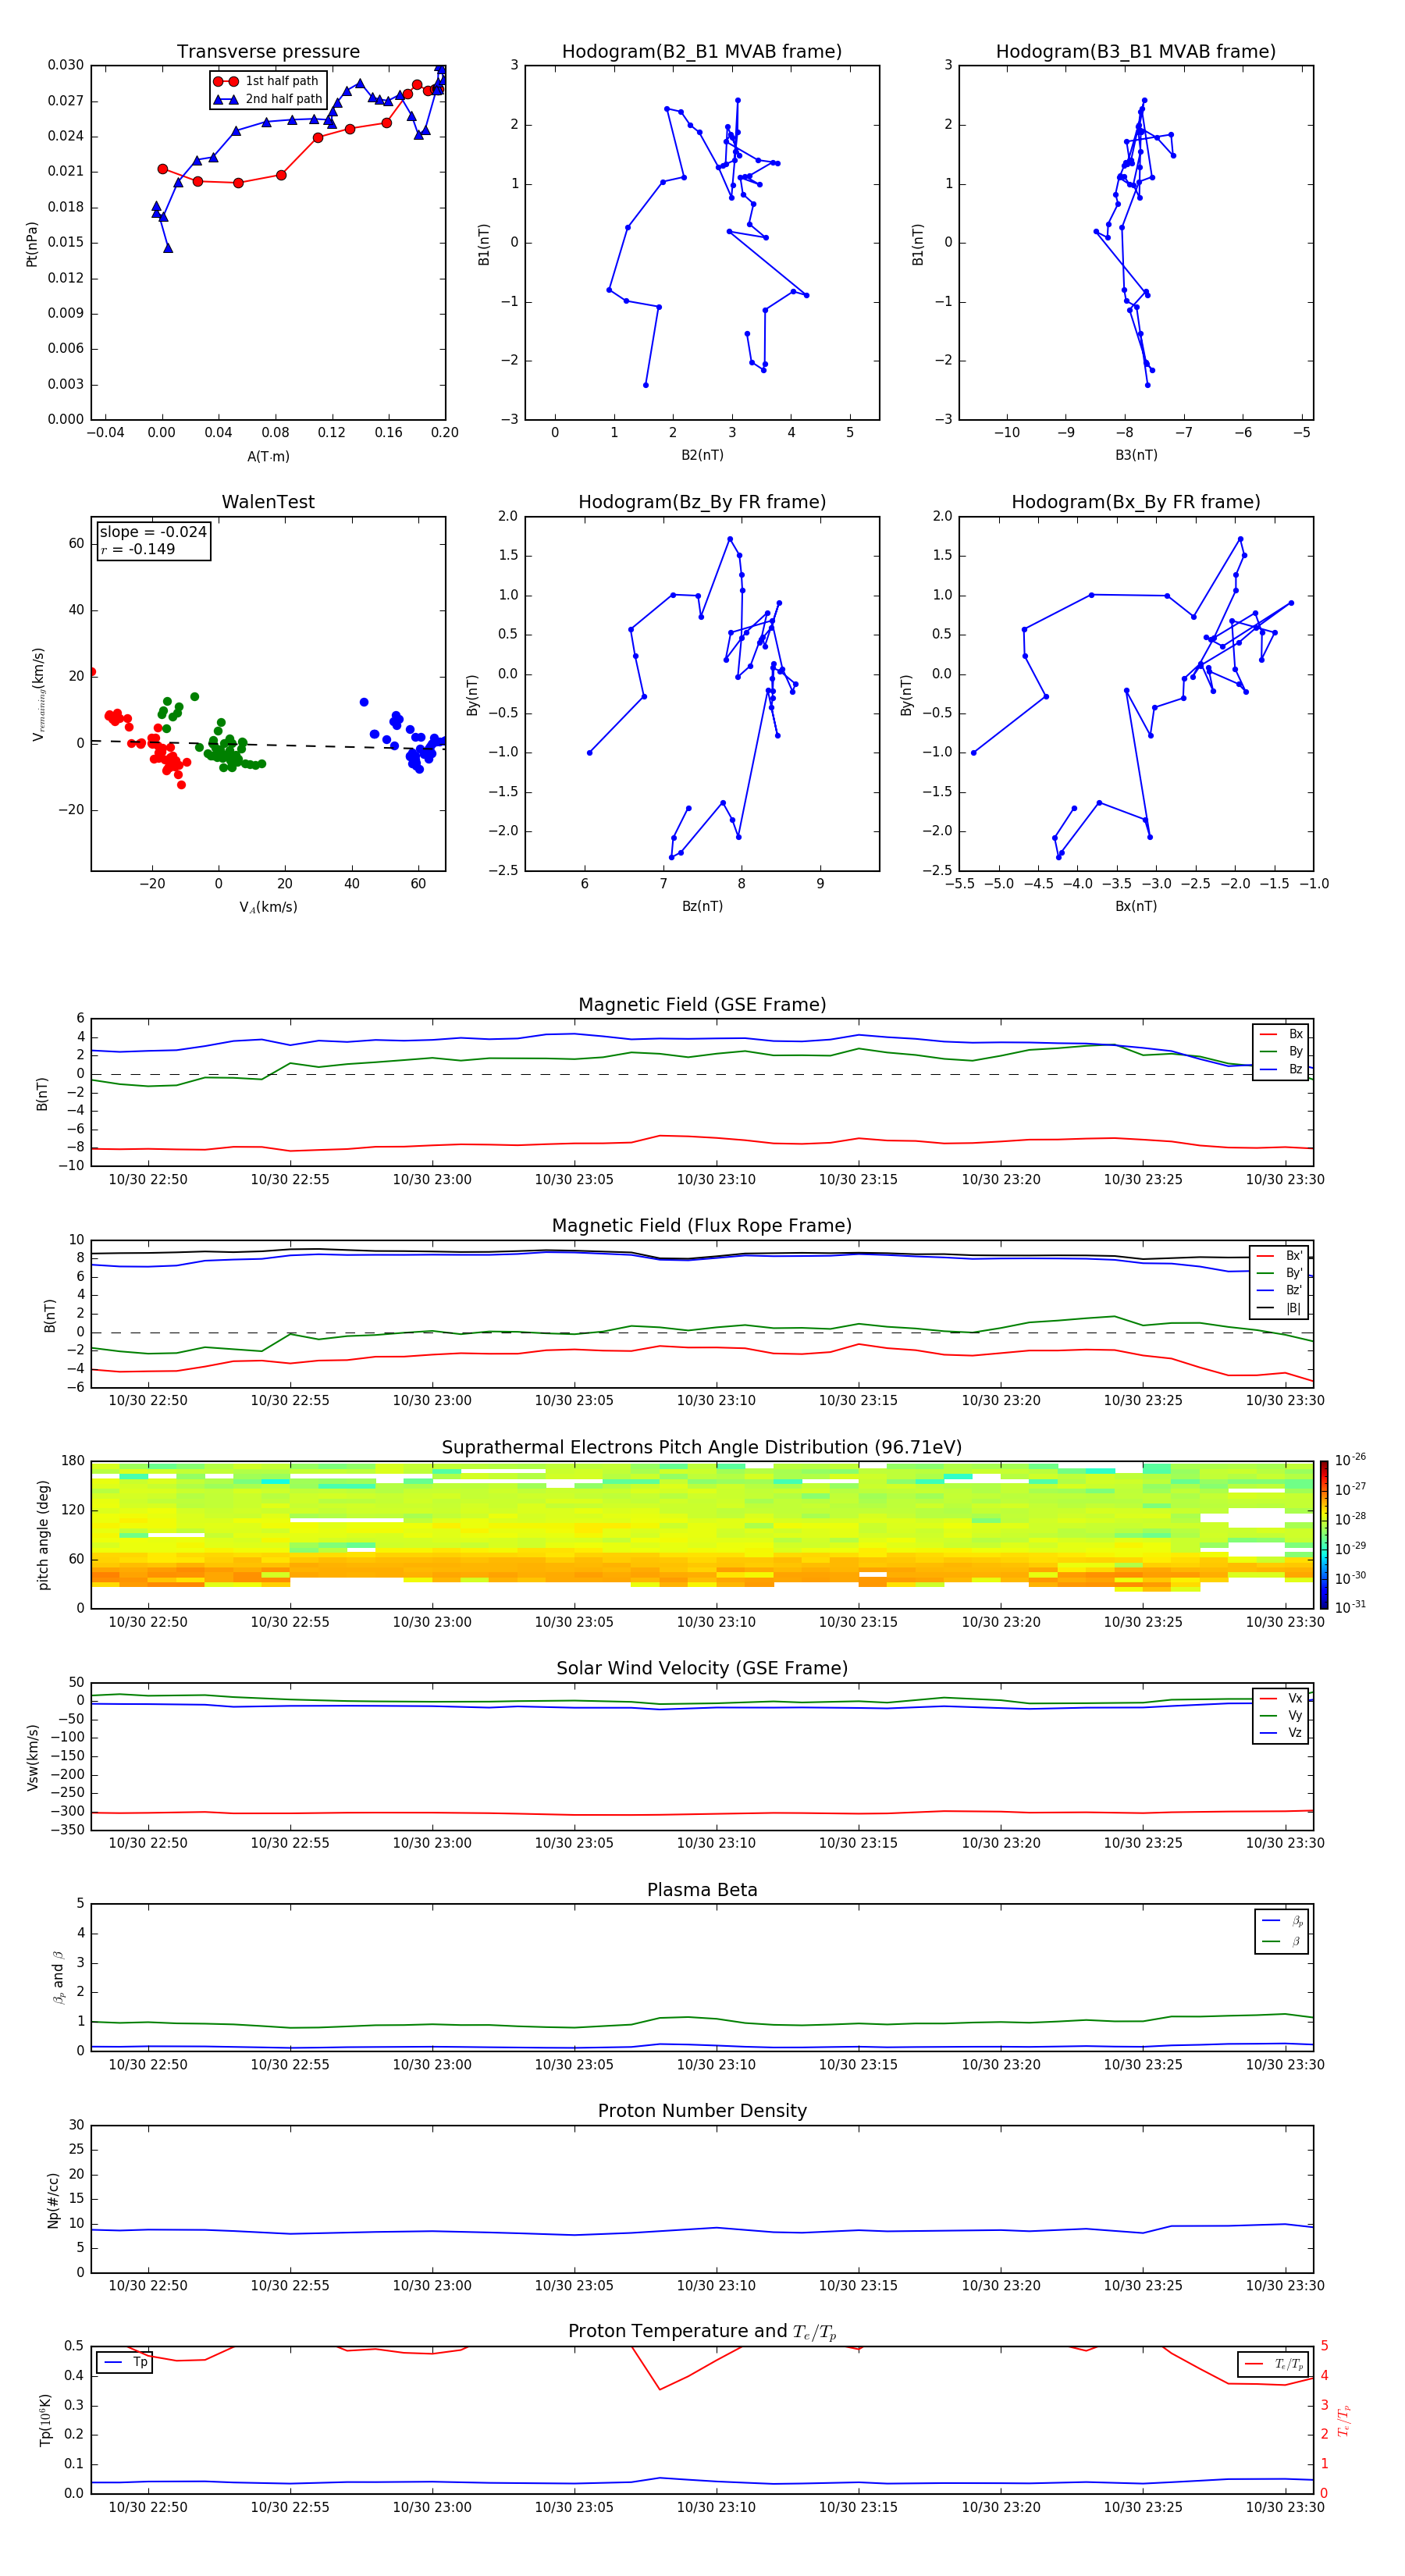Click the Bx' legend entry in Flux Rope plot
1405x2576 pixels.
[x=1279, y=1256]
